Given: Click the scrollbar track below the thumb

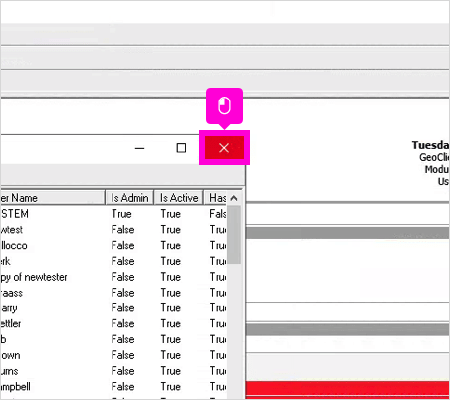Looking at the screenshot, I should coord(234,330).
